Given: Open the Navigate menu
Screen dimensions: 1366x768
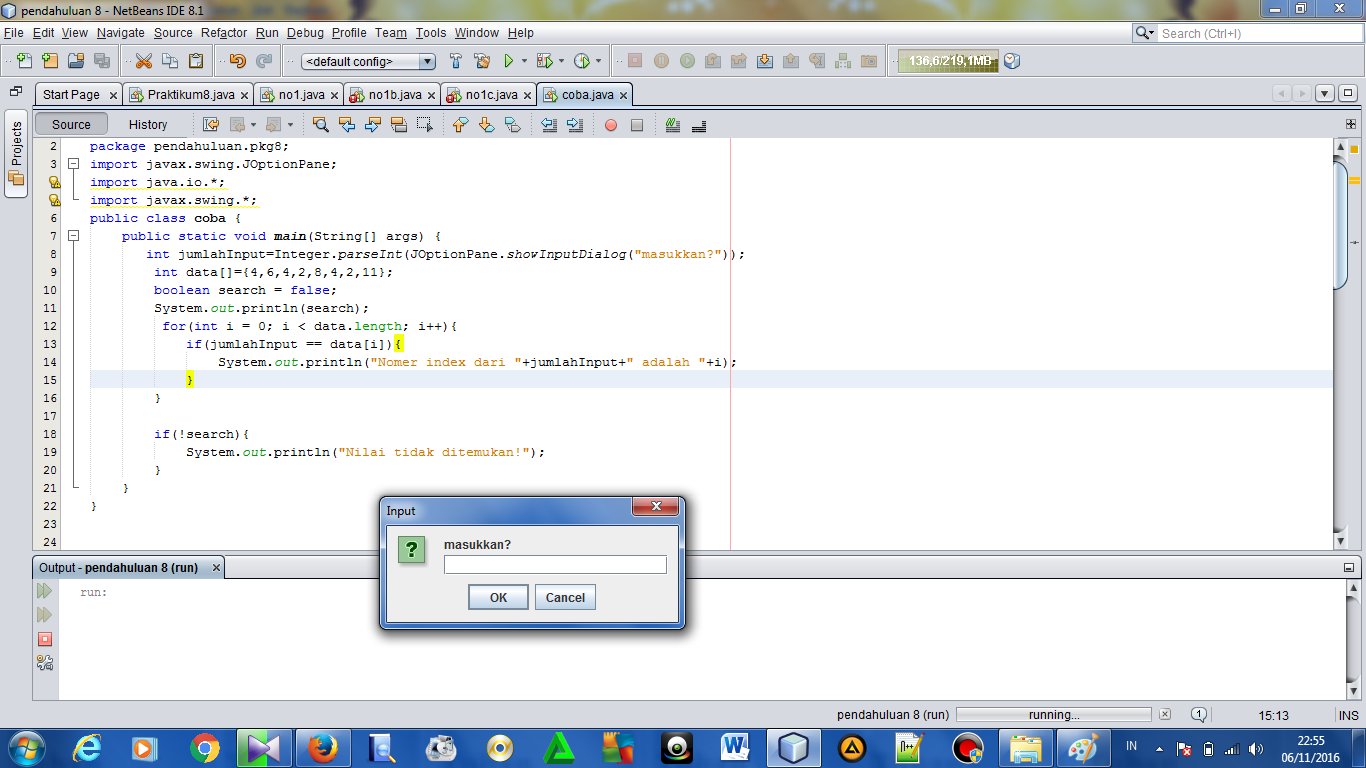Looking at the screenshot, I should pyautogui.click(x=121, y=33).
